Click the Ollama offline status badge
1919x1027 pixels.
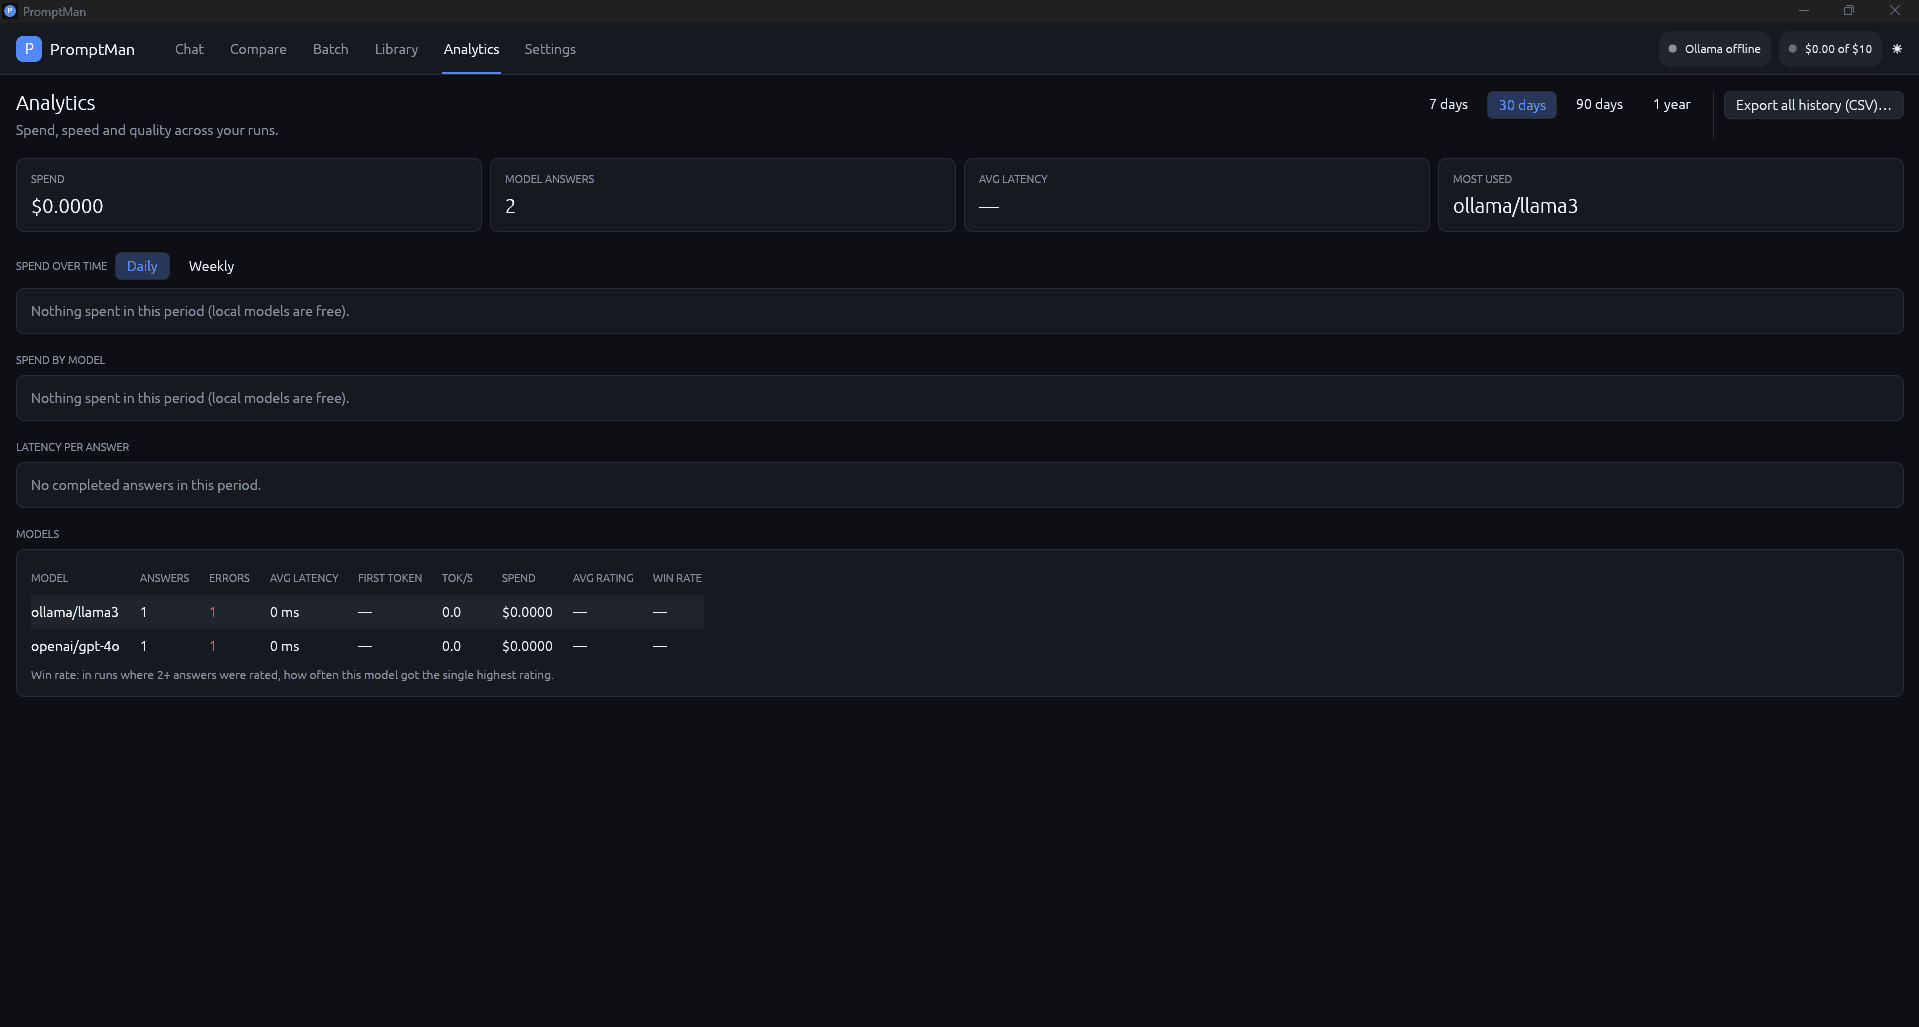click(x=1714, y=49)
